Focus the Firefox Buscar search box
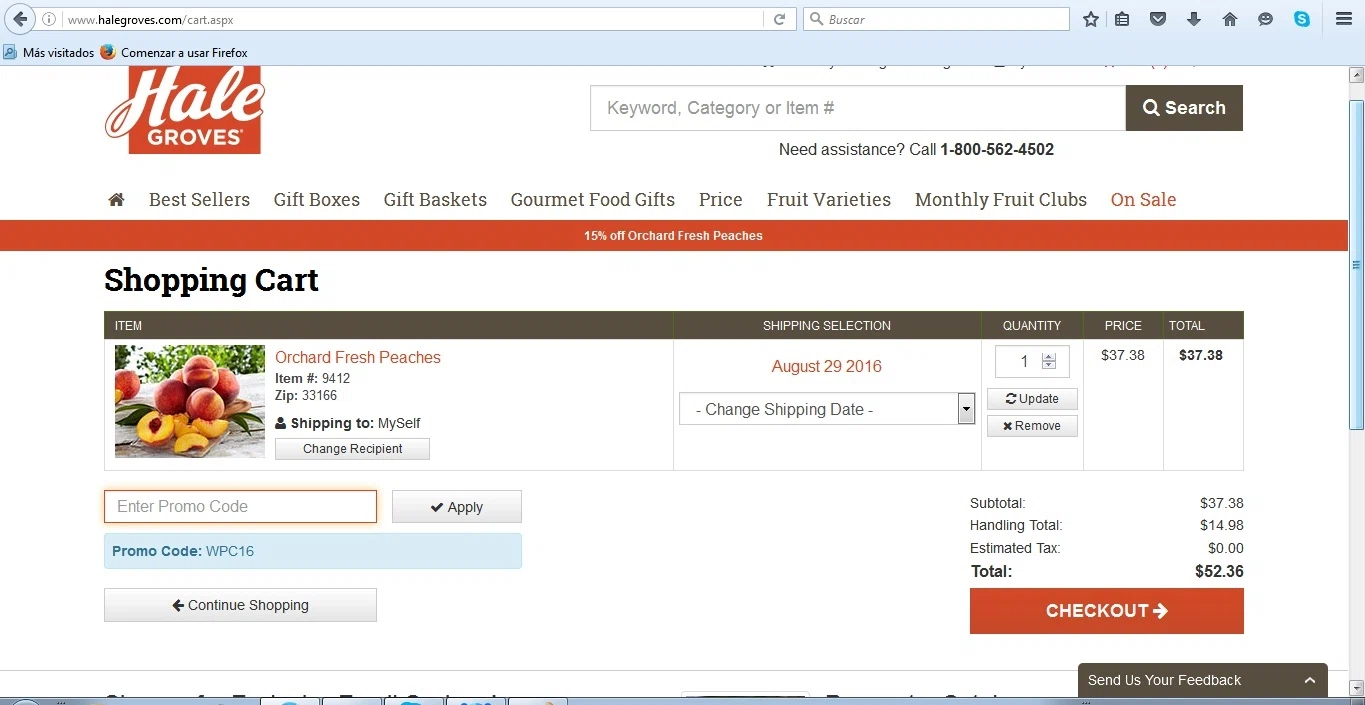The width and height of the screenshot is (1365, 705). click(x=936, y=19)
